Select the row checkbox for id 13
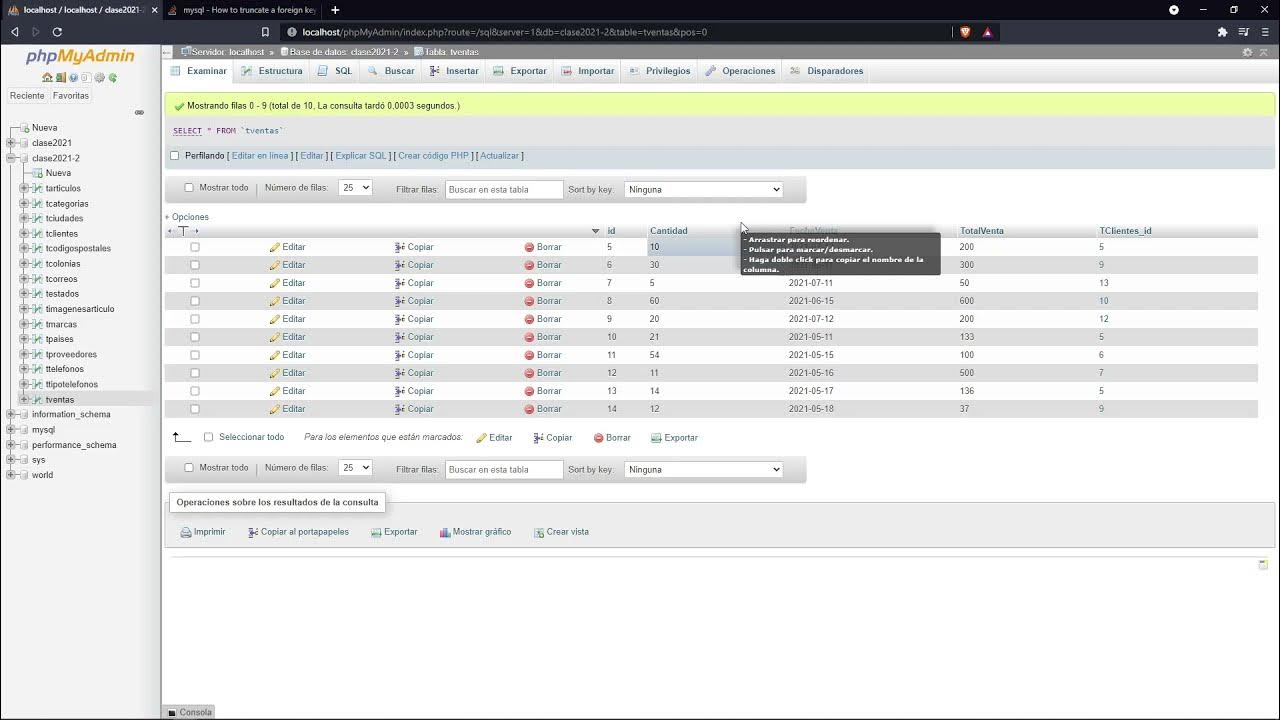The height and width of the screenshot is (720, 1280). pos(195,391)
